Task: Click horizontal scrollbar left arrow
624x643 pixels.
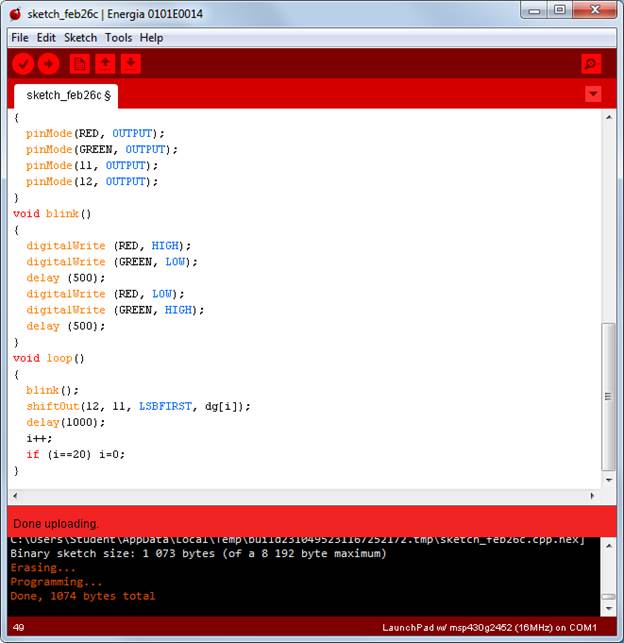Action: click(15, 496)
